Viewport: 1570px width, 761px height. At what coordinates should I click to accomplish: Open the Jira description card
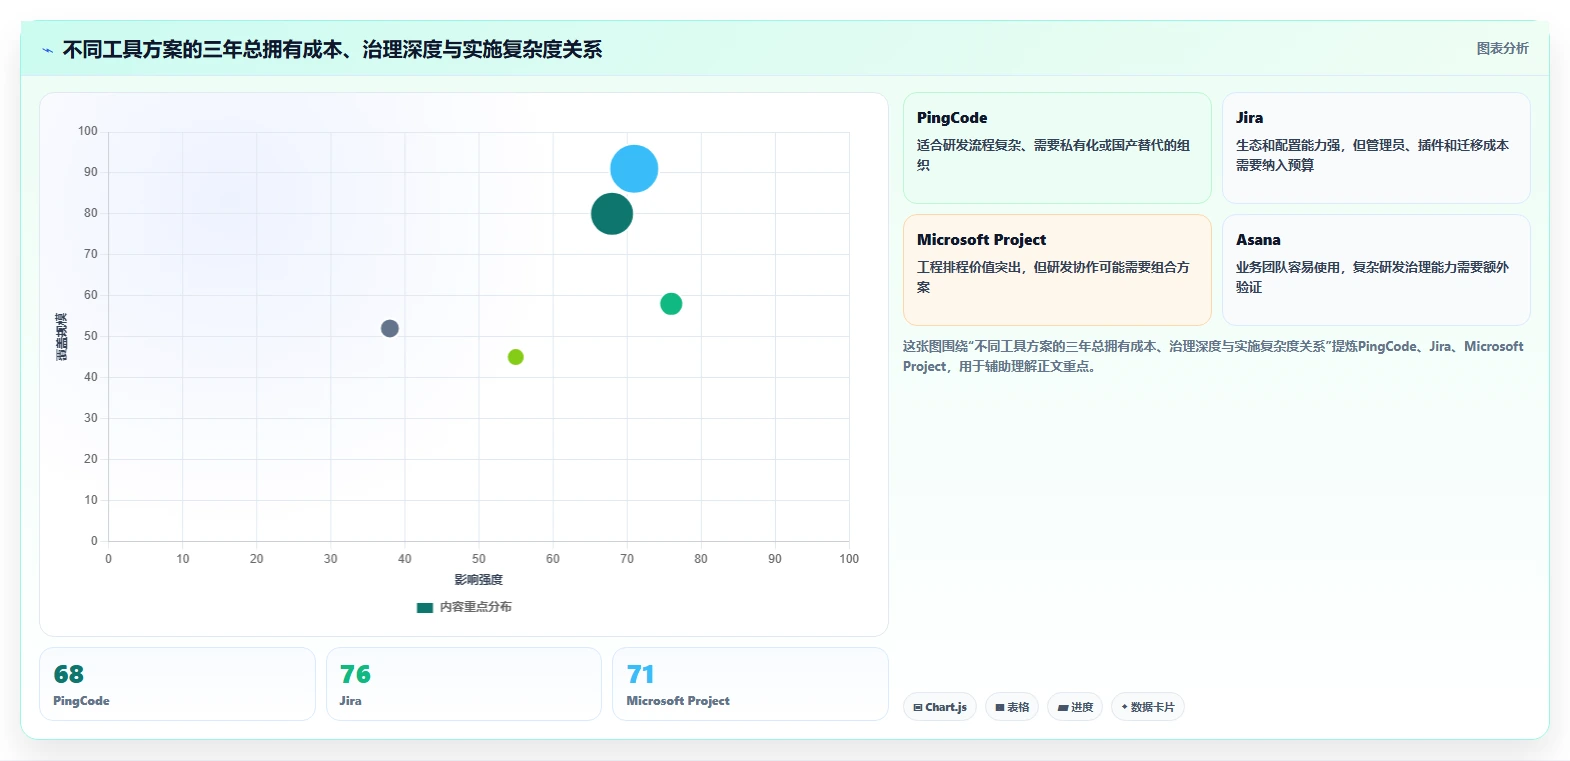[1376, 148]
